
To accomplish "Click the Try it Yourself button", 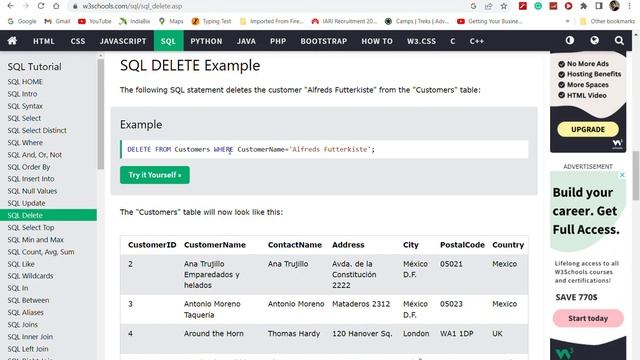I will pos(155,175).
